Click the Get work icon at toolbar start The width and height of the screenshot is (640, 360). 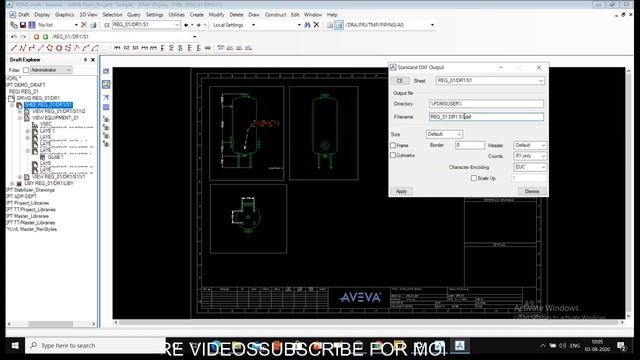click(14, 25)
